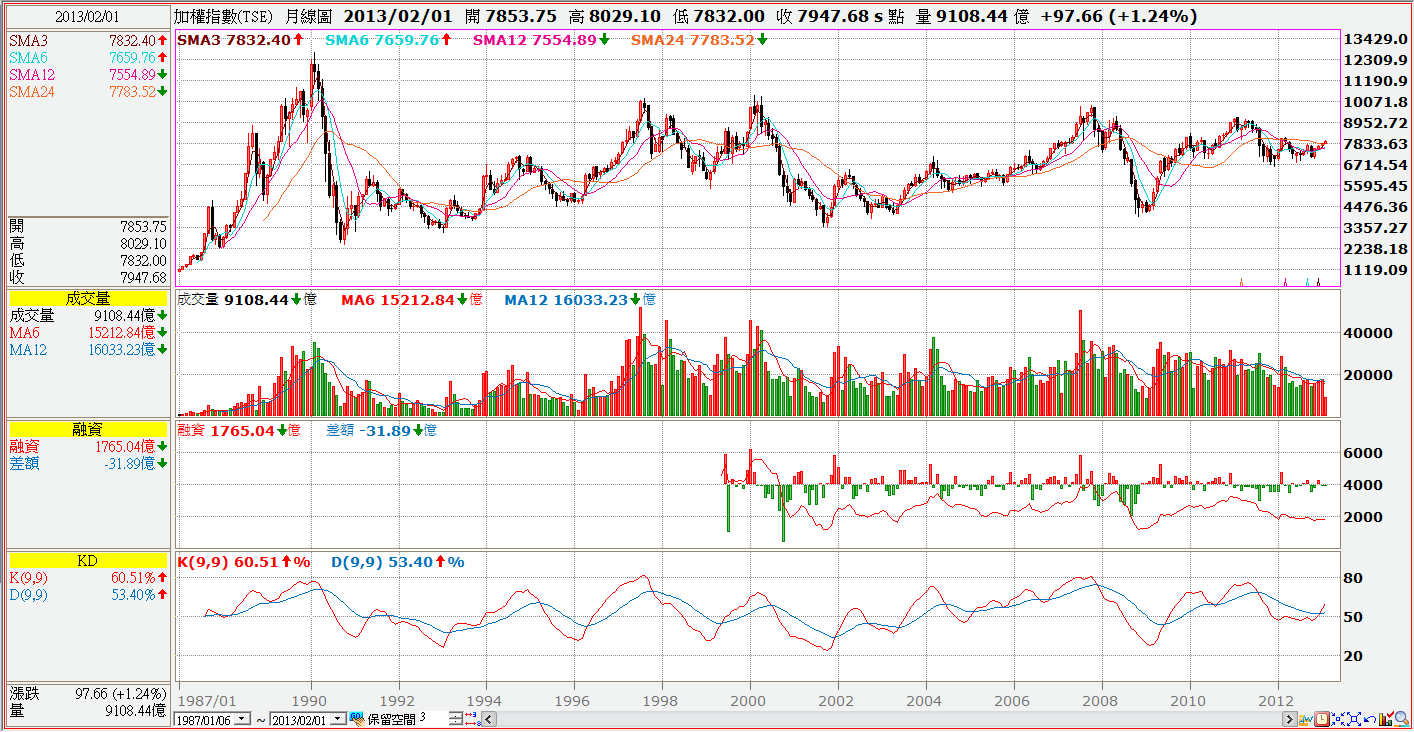1414x732 pixels.
Task: Click the chart legend SMA12 7554.89 label
Action: coord(541,40)
